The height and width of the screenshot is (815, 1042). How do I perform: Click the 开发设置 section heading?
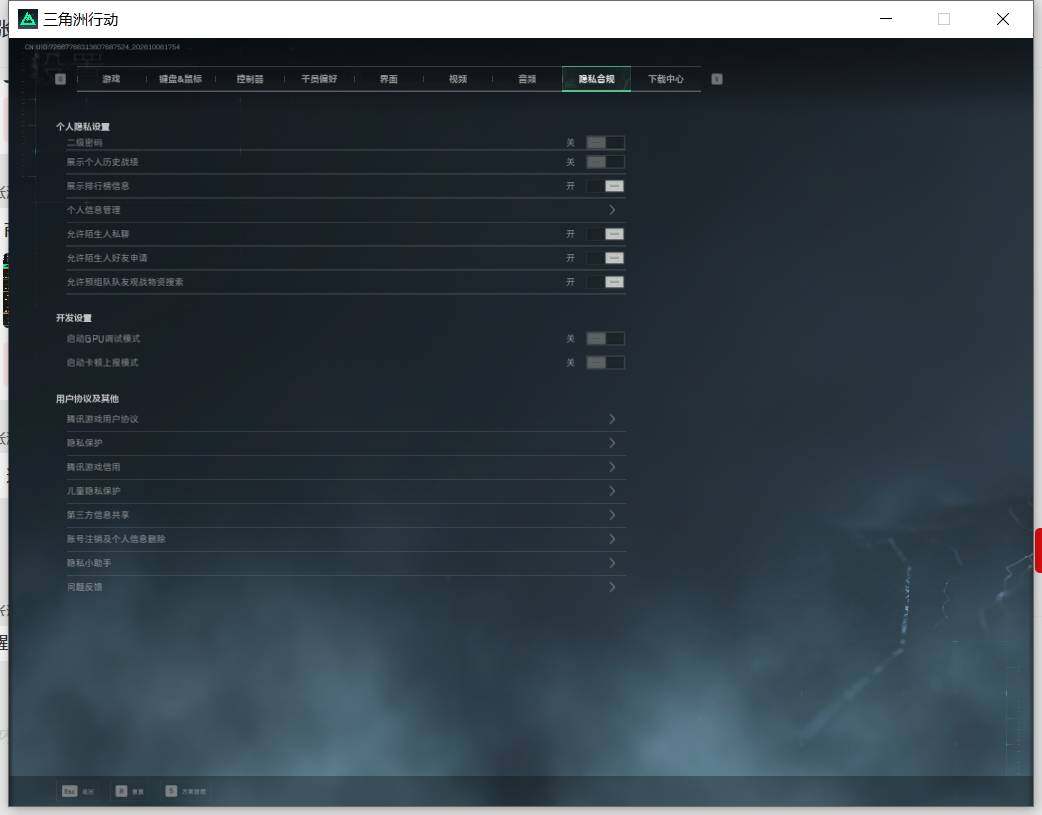point(74,318)
